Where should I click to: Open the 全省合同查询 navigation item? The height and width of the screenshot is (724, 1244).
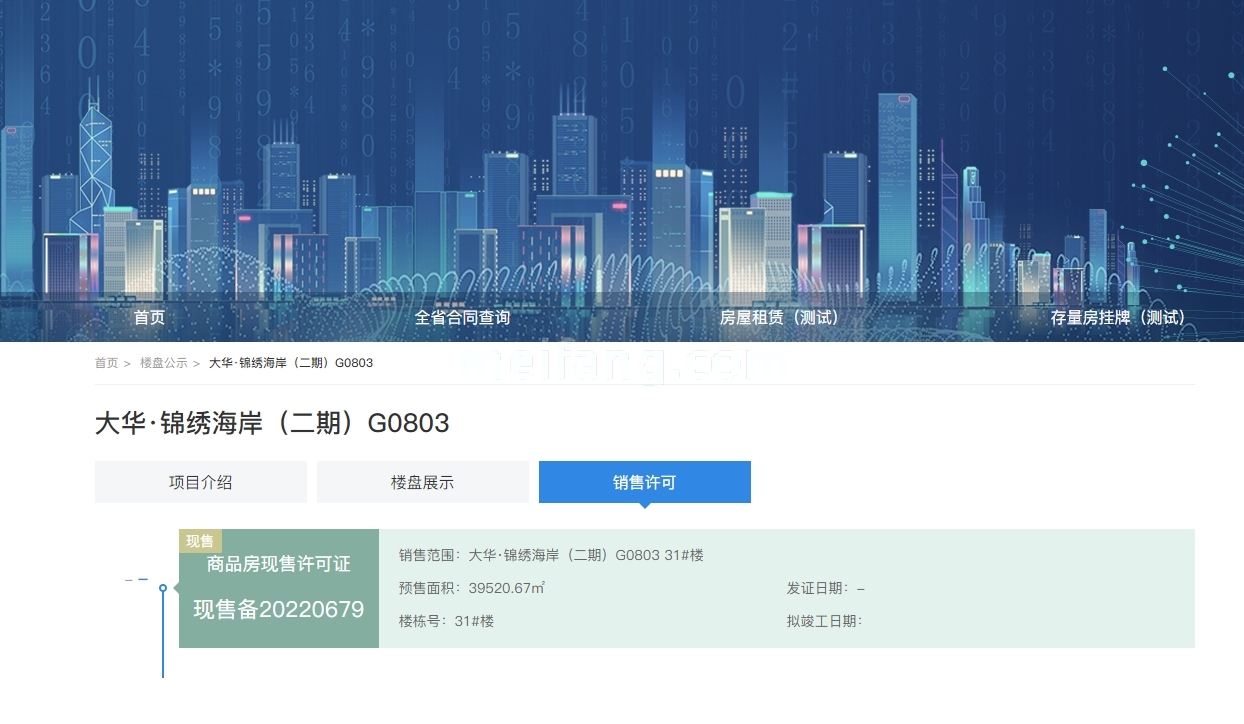462,317
